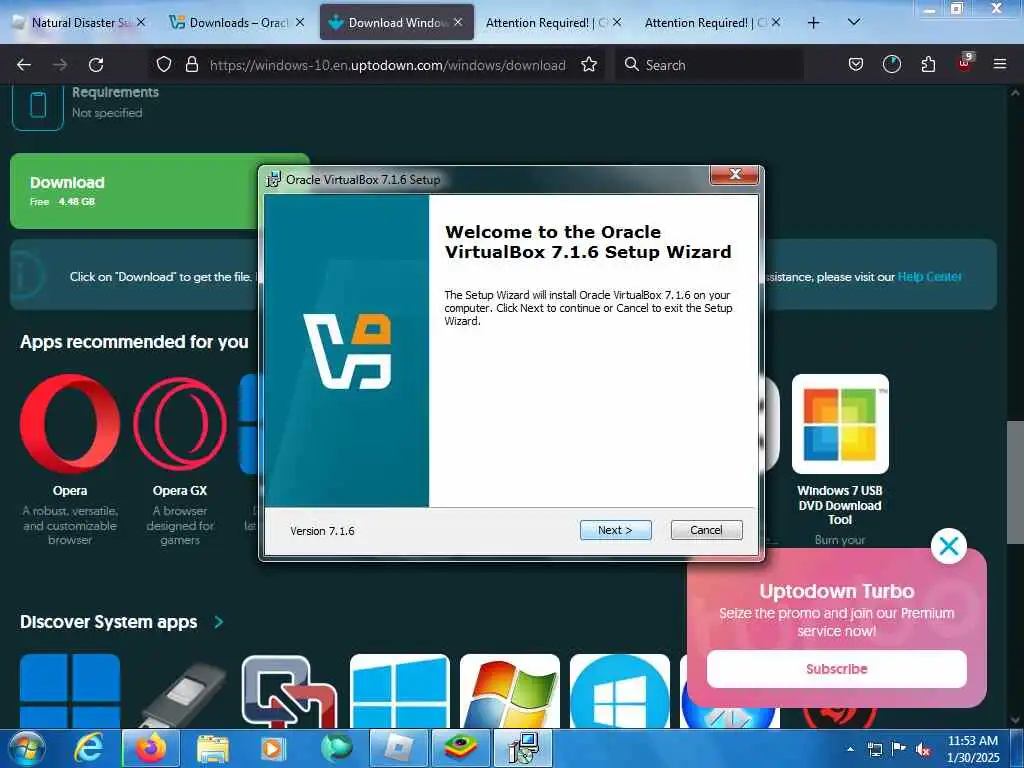Screen dimensions: 1024x768
Task: Open the Firefox hamburger menu
Action: pos(1000,64)
